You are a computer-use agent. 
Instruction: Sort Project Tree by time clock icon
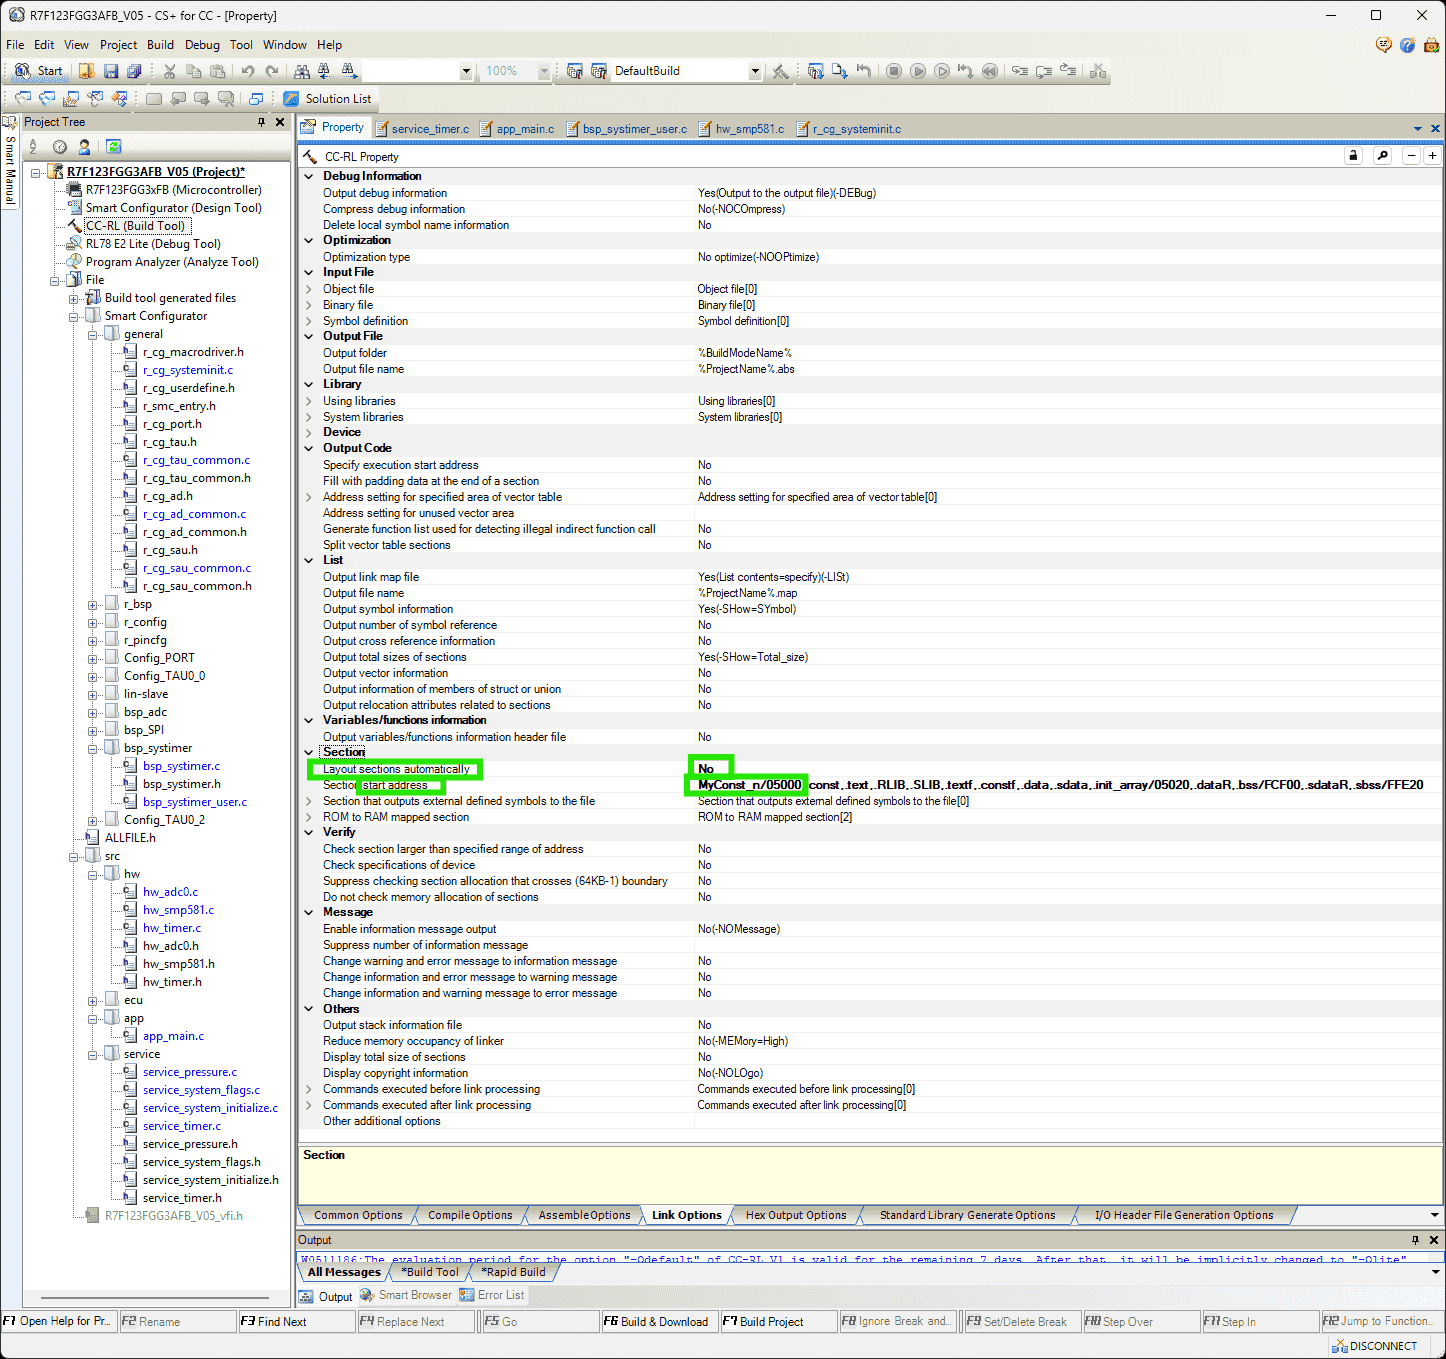pyautogui.click(x=60, y=147)
